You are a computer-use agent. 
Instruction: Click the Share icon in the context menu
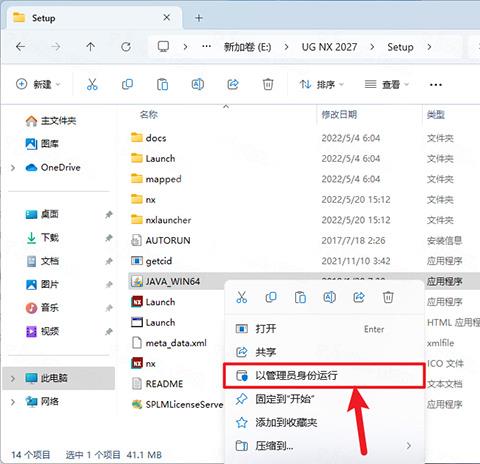point(359,297)
